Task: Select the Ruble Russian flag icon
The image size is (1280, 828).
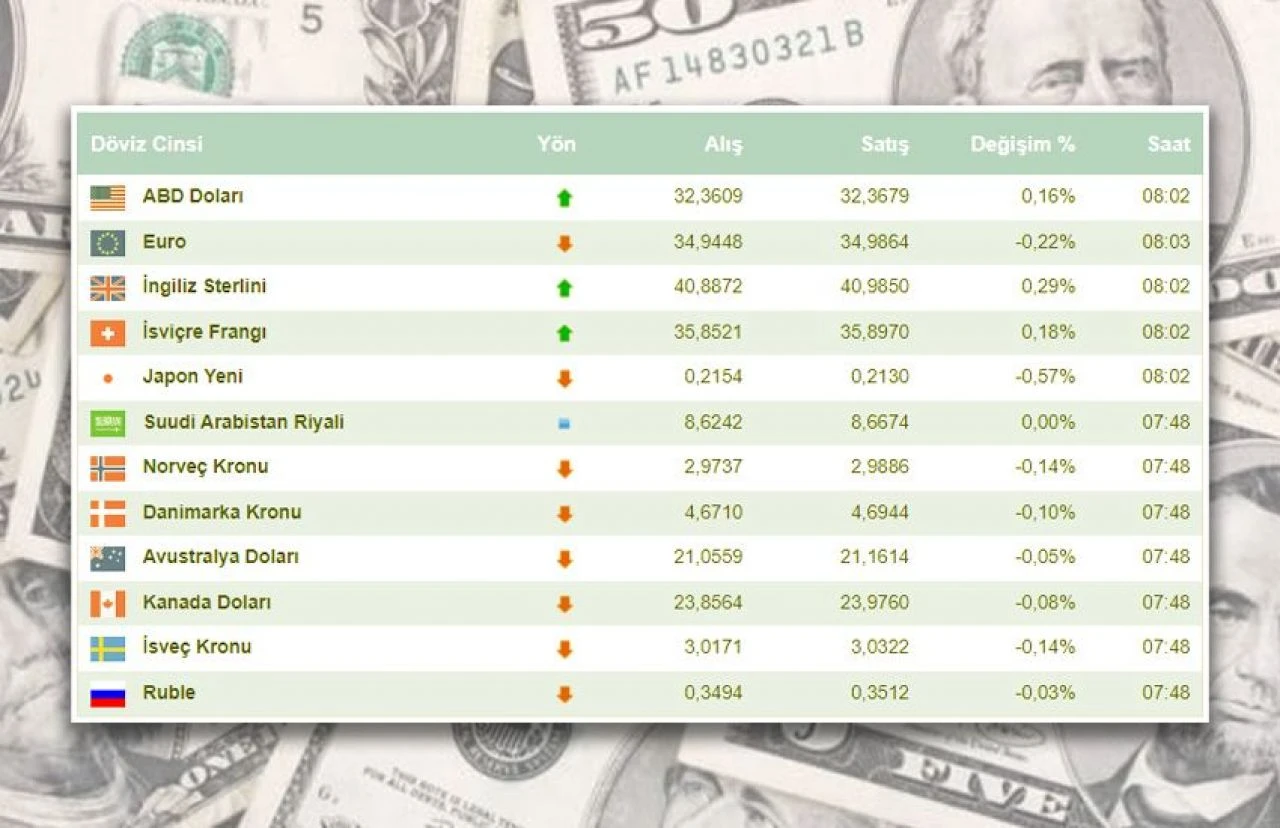Action: tap(105, 692)
